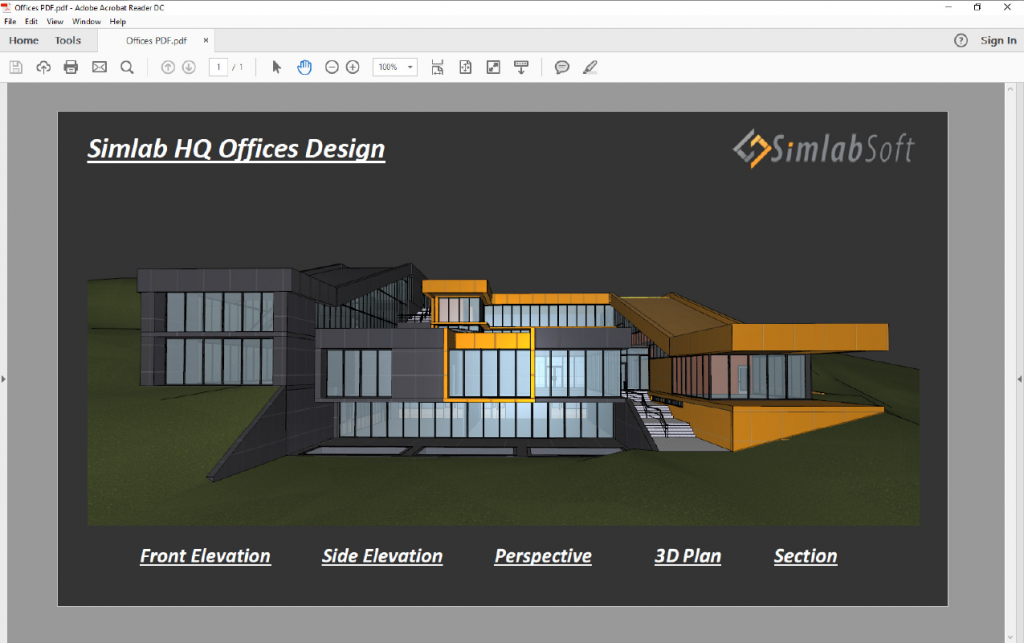This screenshot has width=1024, height=643.
Task: Zoom in on the page
Action: coord(352,67)
